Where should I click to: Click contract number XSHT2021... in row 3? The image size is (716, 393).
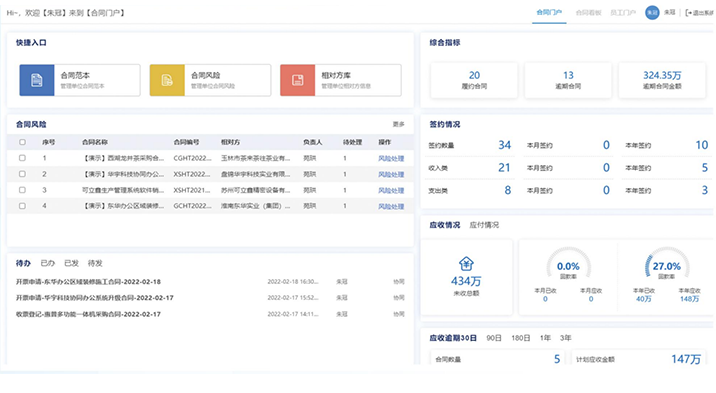pos(192,190)
